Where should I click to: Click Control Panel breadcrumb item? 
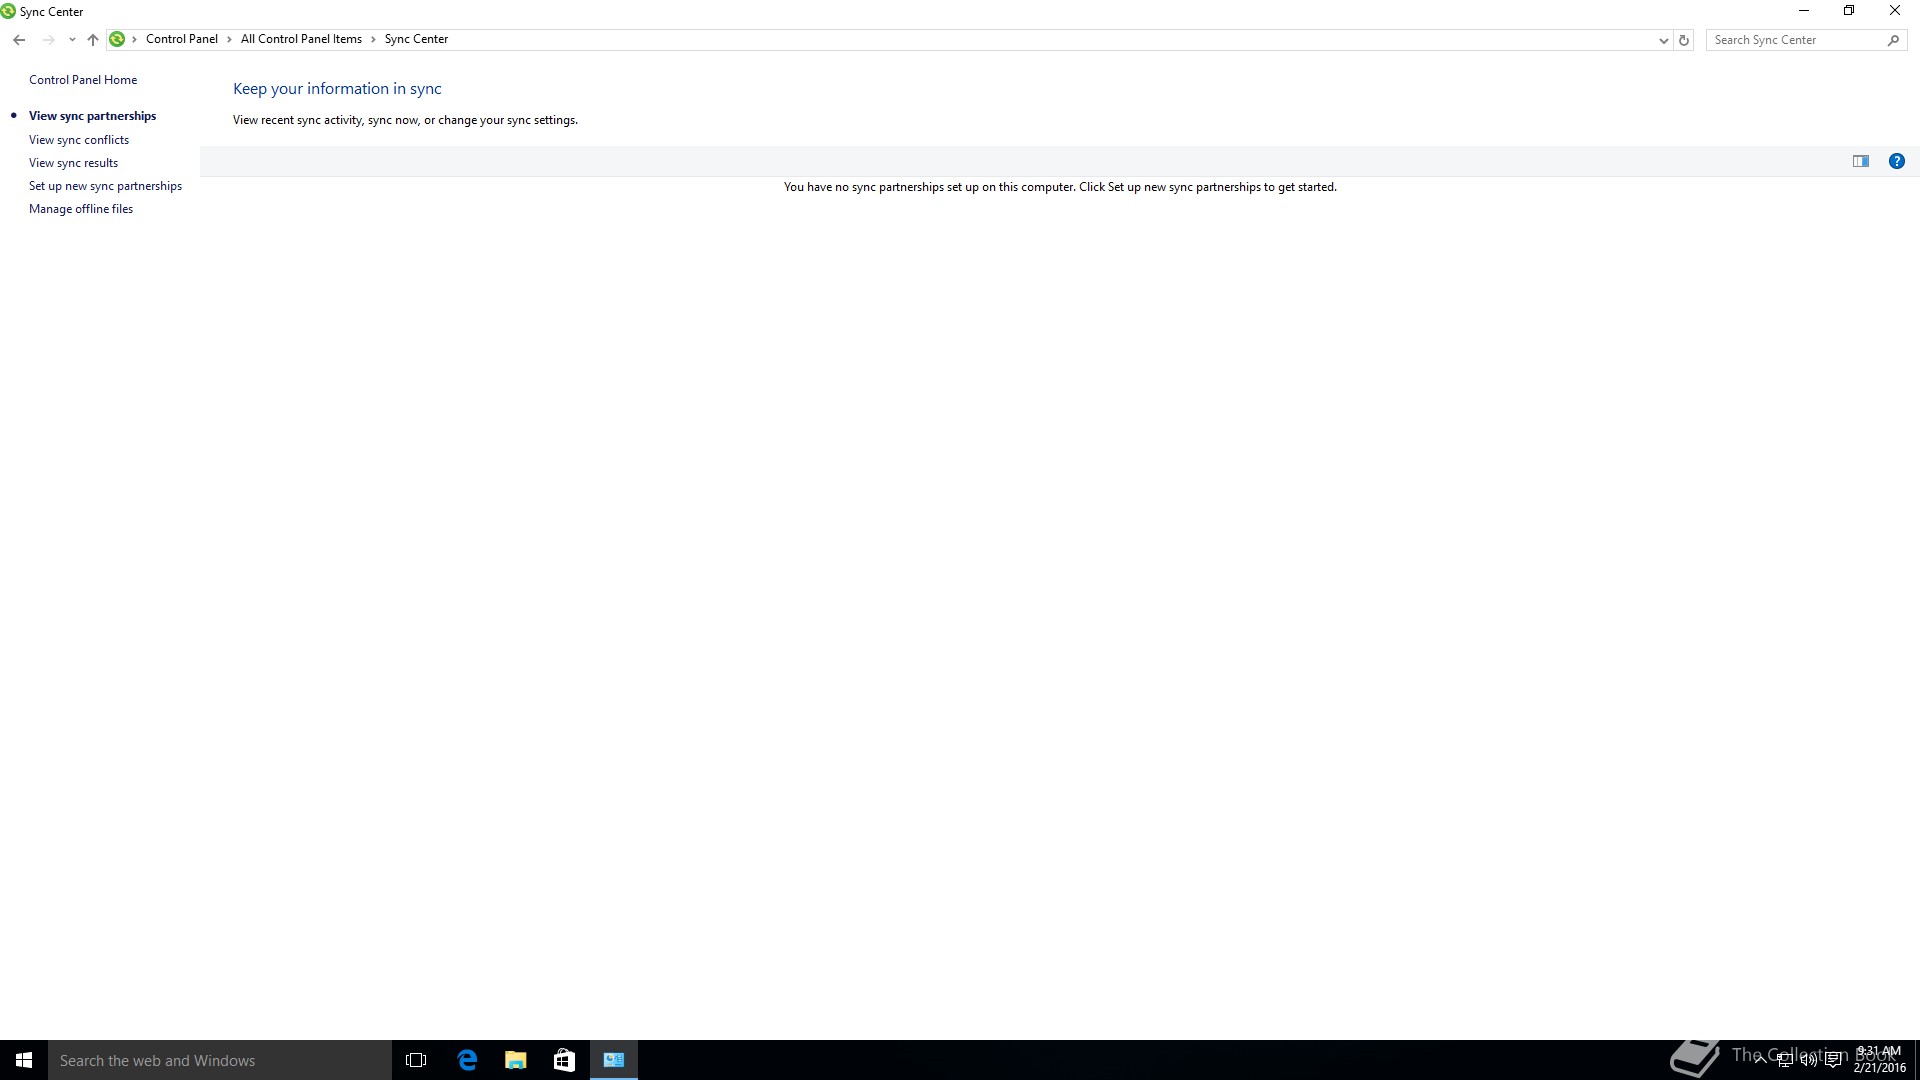tap(181, 39)
